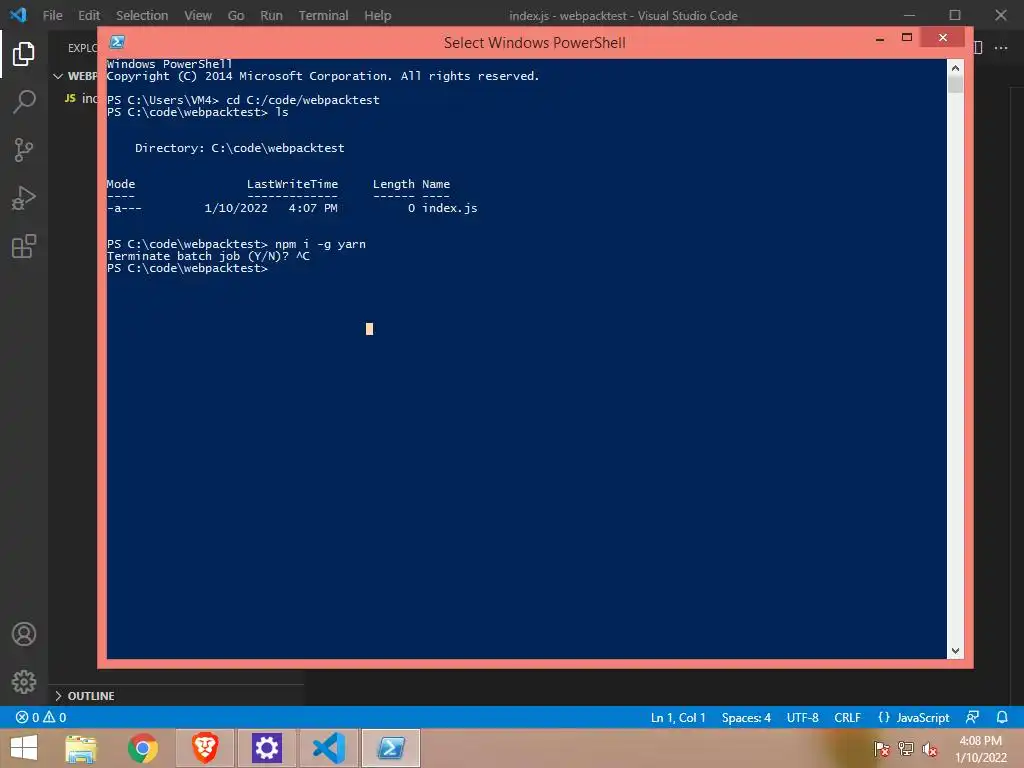
Task: Click the feedback icon in status bar
Action: 972,717
